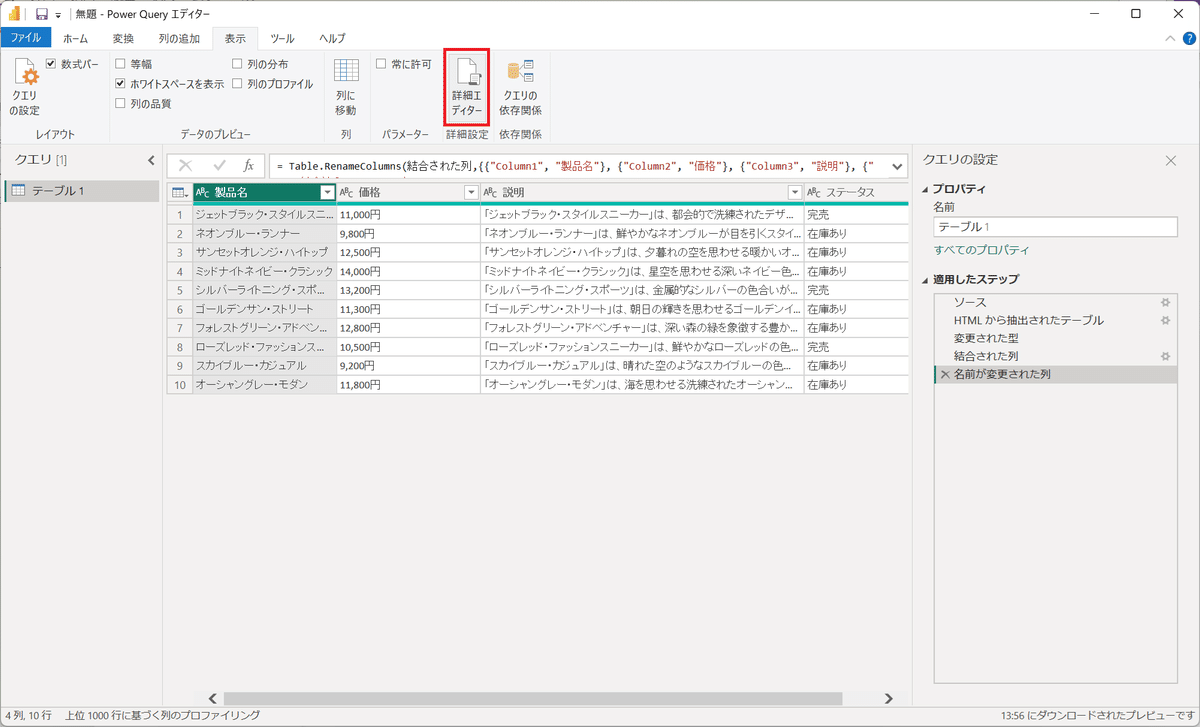Click the ABC type icon of 製品名 column
The width and height of the screenshot is (1200, 727).
(x=203, y=193)
